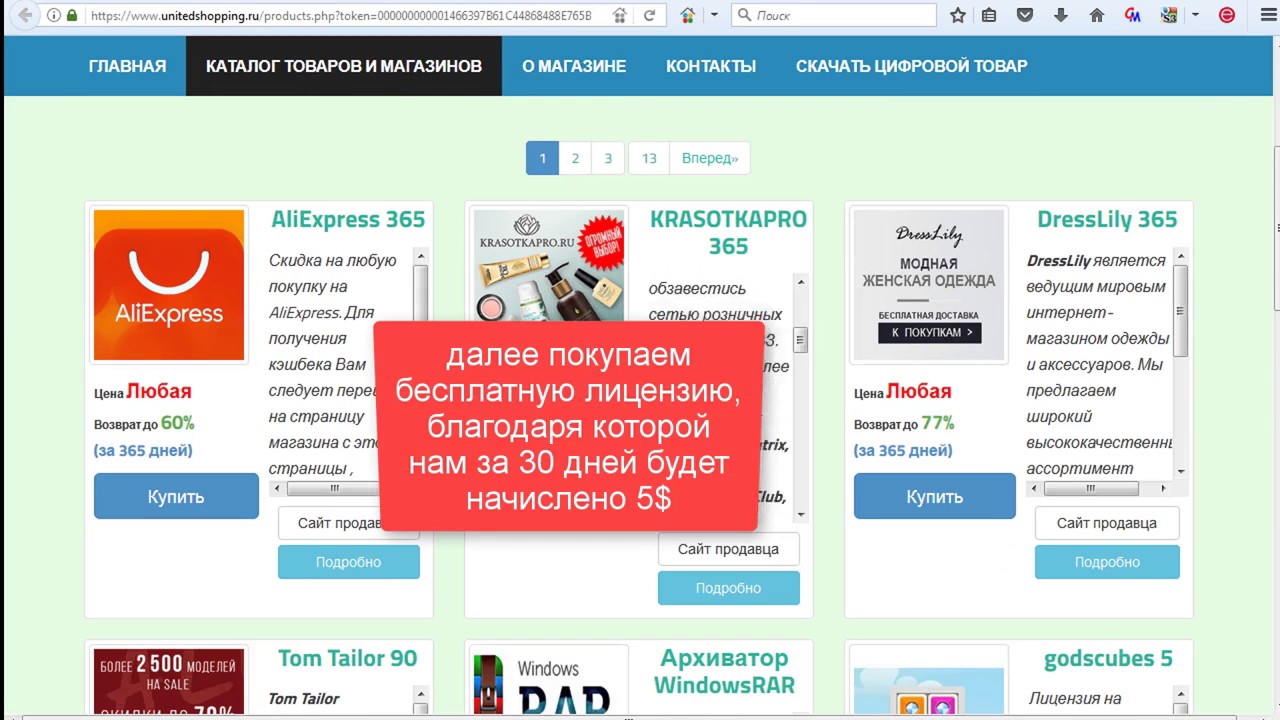Click DressLily banner thumbnail
This screenshot has height=720, width=1280.
[929, 285]
